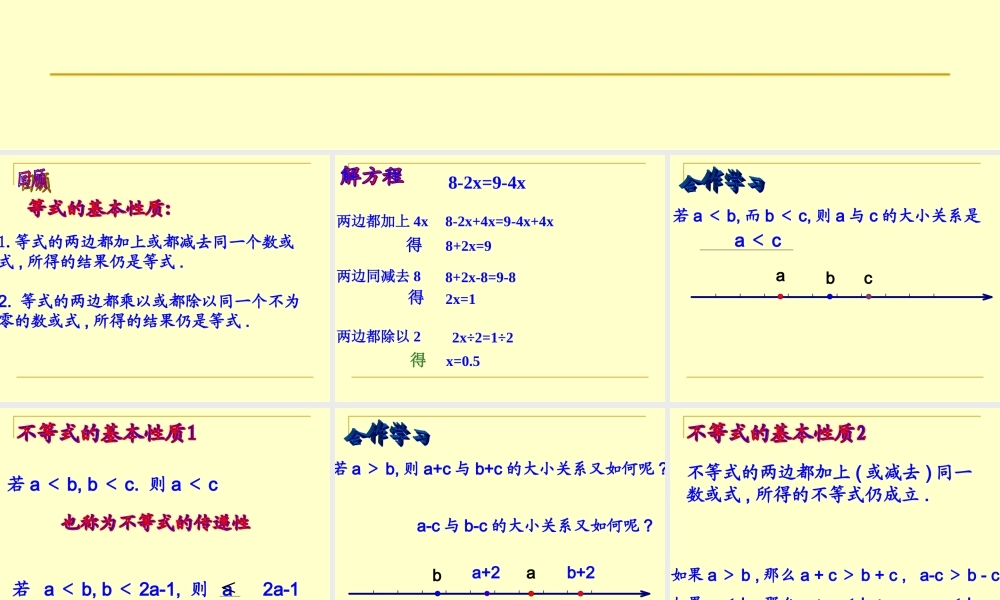Click the result 2x=1
Image resolution: width=1000 pixels, height=600 pixels.
(x=460, y=299)
